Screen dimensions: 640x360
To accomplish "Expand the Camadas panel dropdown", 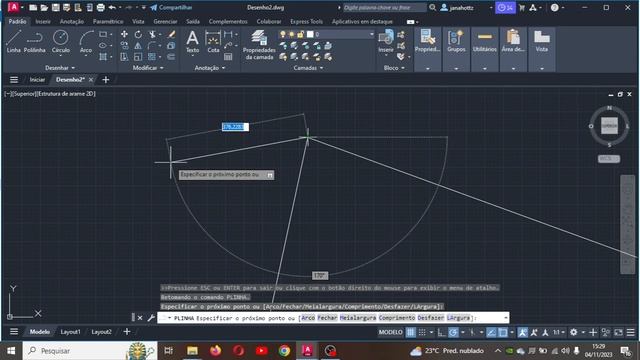I will (x=309, y=68).
